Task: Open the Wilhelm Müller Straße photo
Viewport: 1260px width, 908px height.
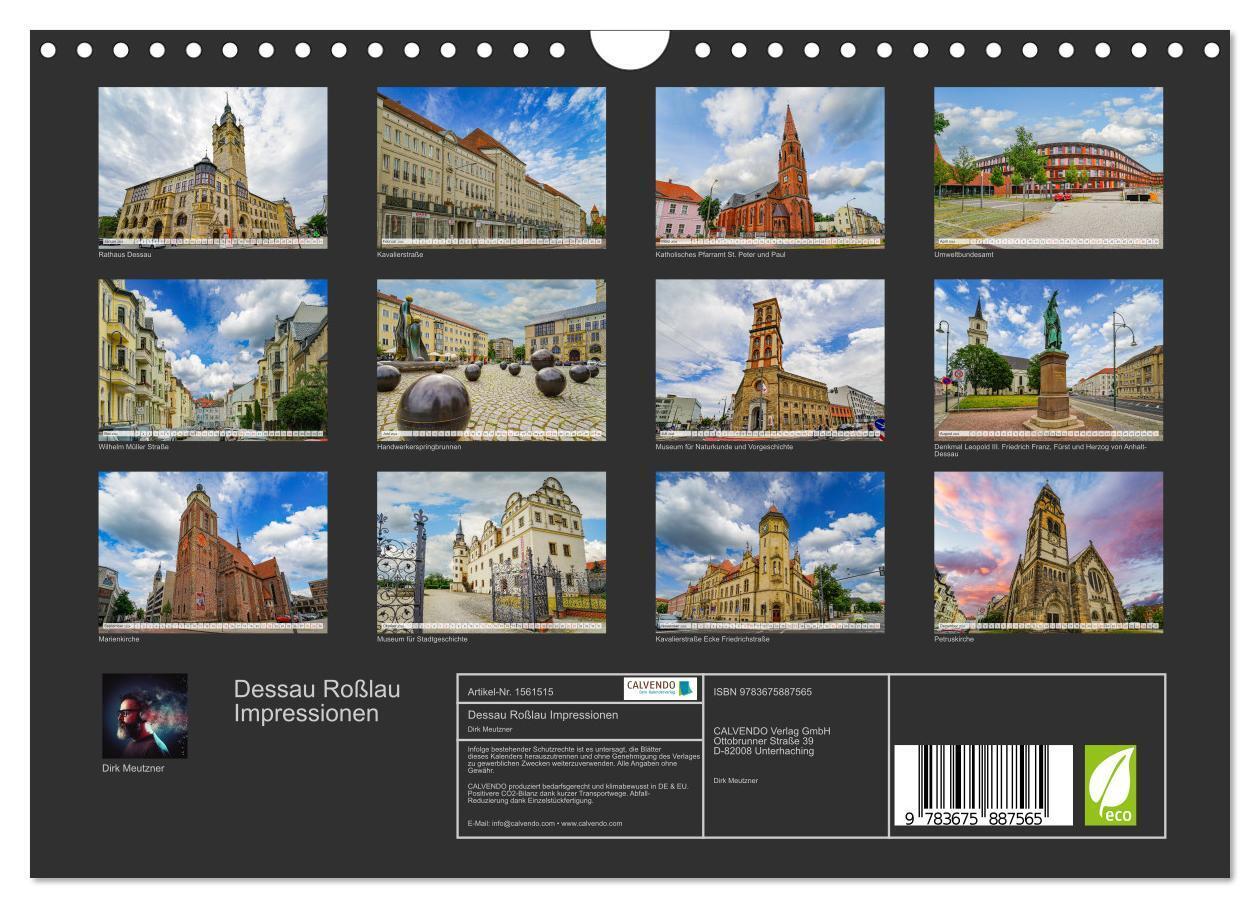Action: (x=212, y=360)
